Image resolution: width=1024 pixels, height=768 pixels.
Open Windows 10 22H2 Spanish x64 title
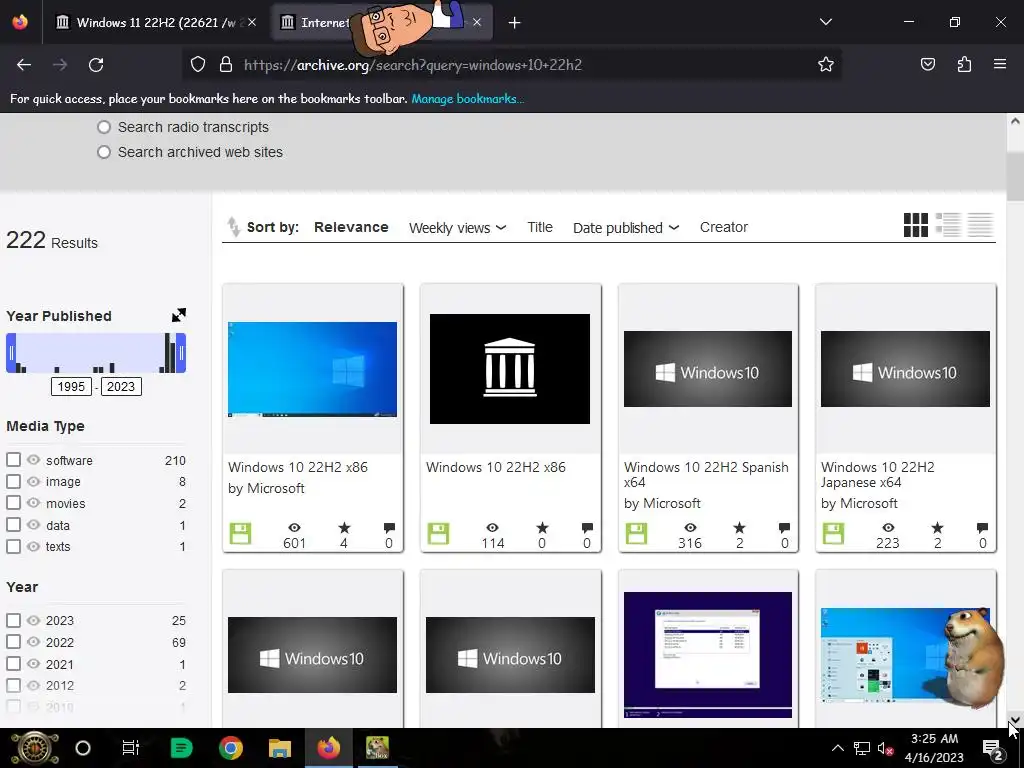click(x=706, y=475)
